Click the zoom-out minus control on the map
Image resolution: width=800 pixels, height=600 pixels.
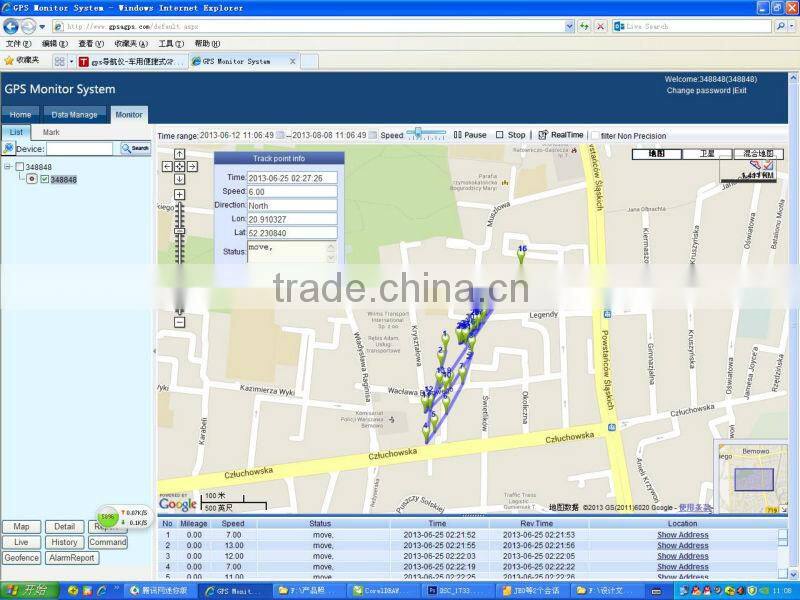(179, 322)
